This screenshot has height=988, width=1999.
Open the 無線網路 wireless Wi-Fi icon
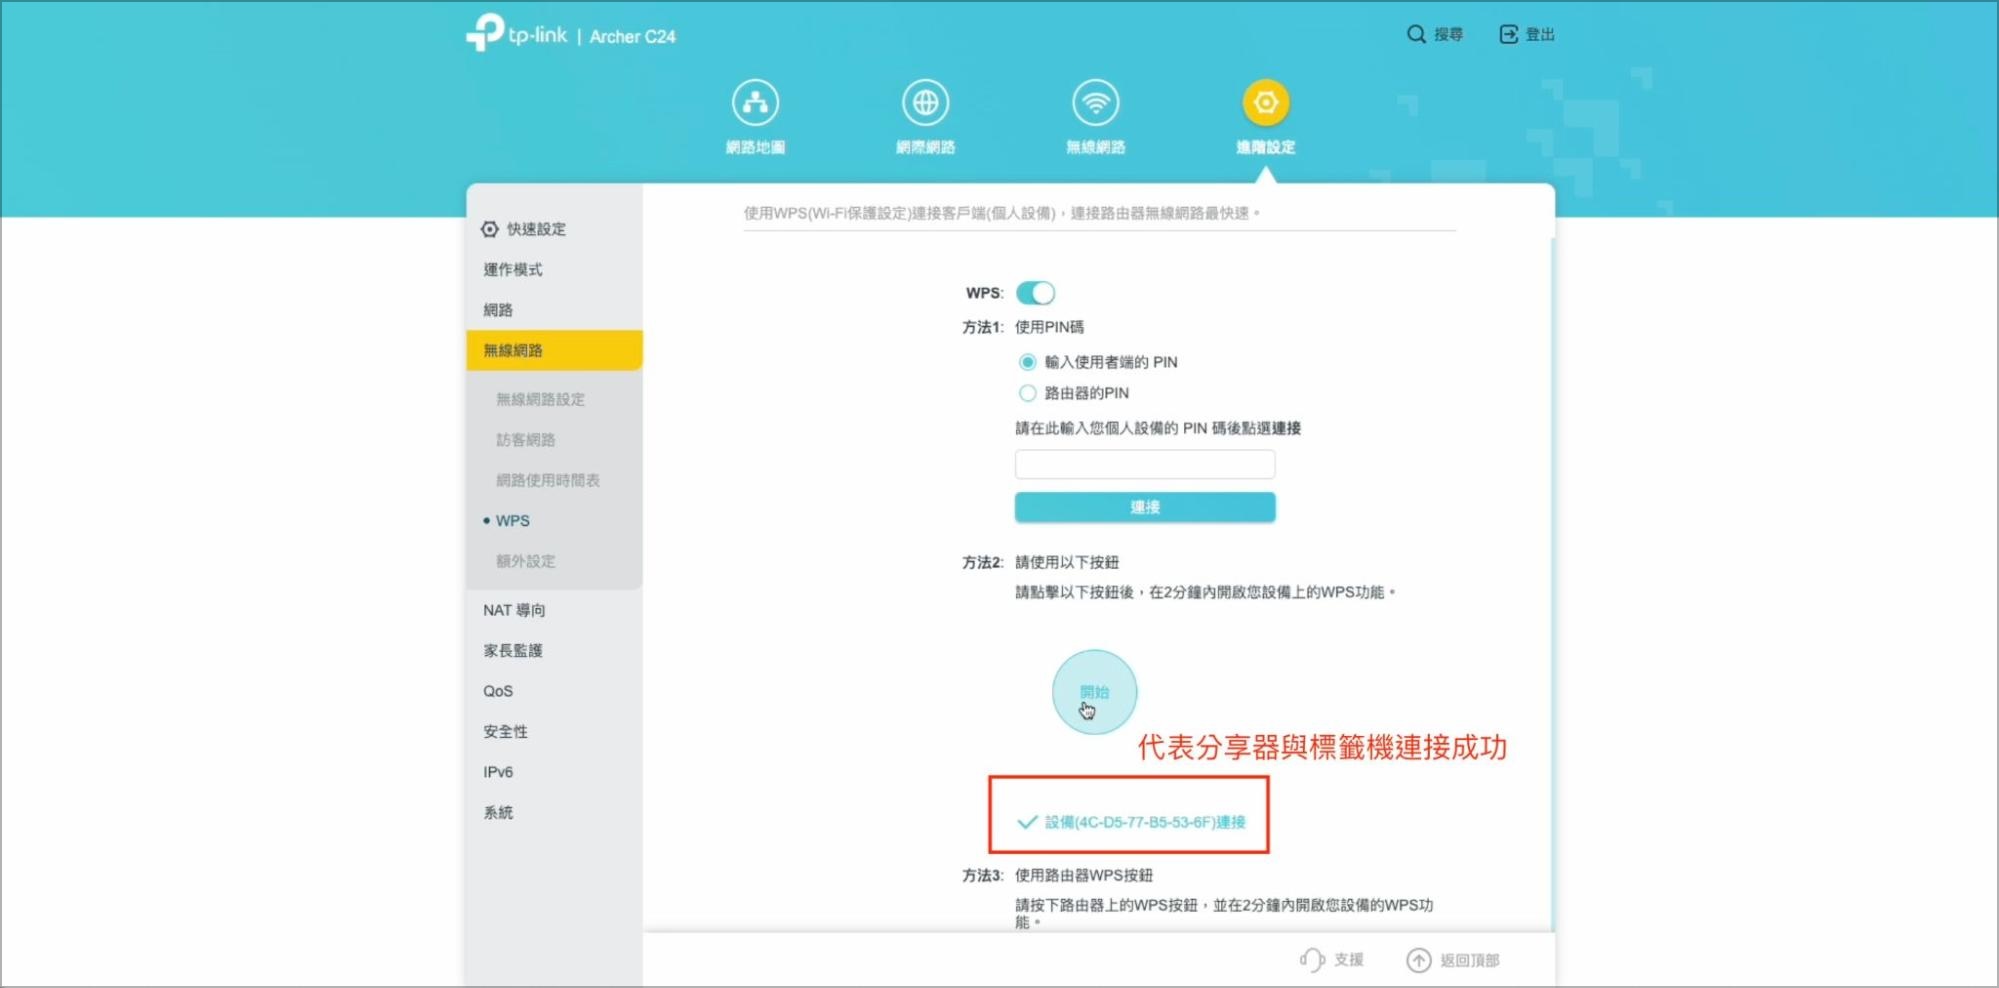click(1096, 103)
